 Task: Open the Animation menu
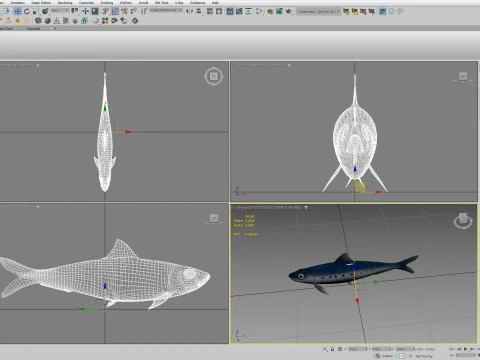(x=17, y=3)
